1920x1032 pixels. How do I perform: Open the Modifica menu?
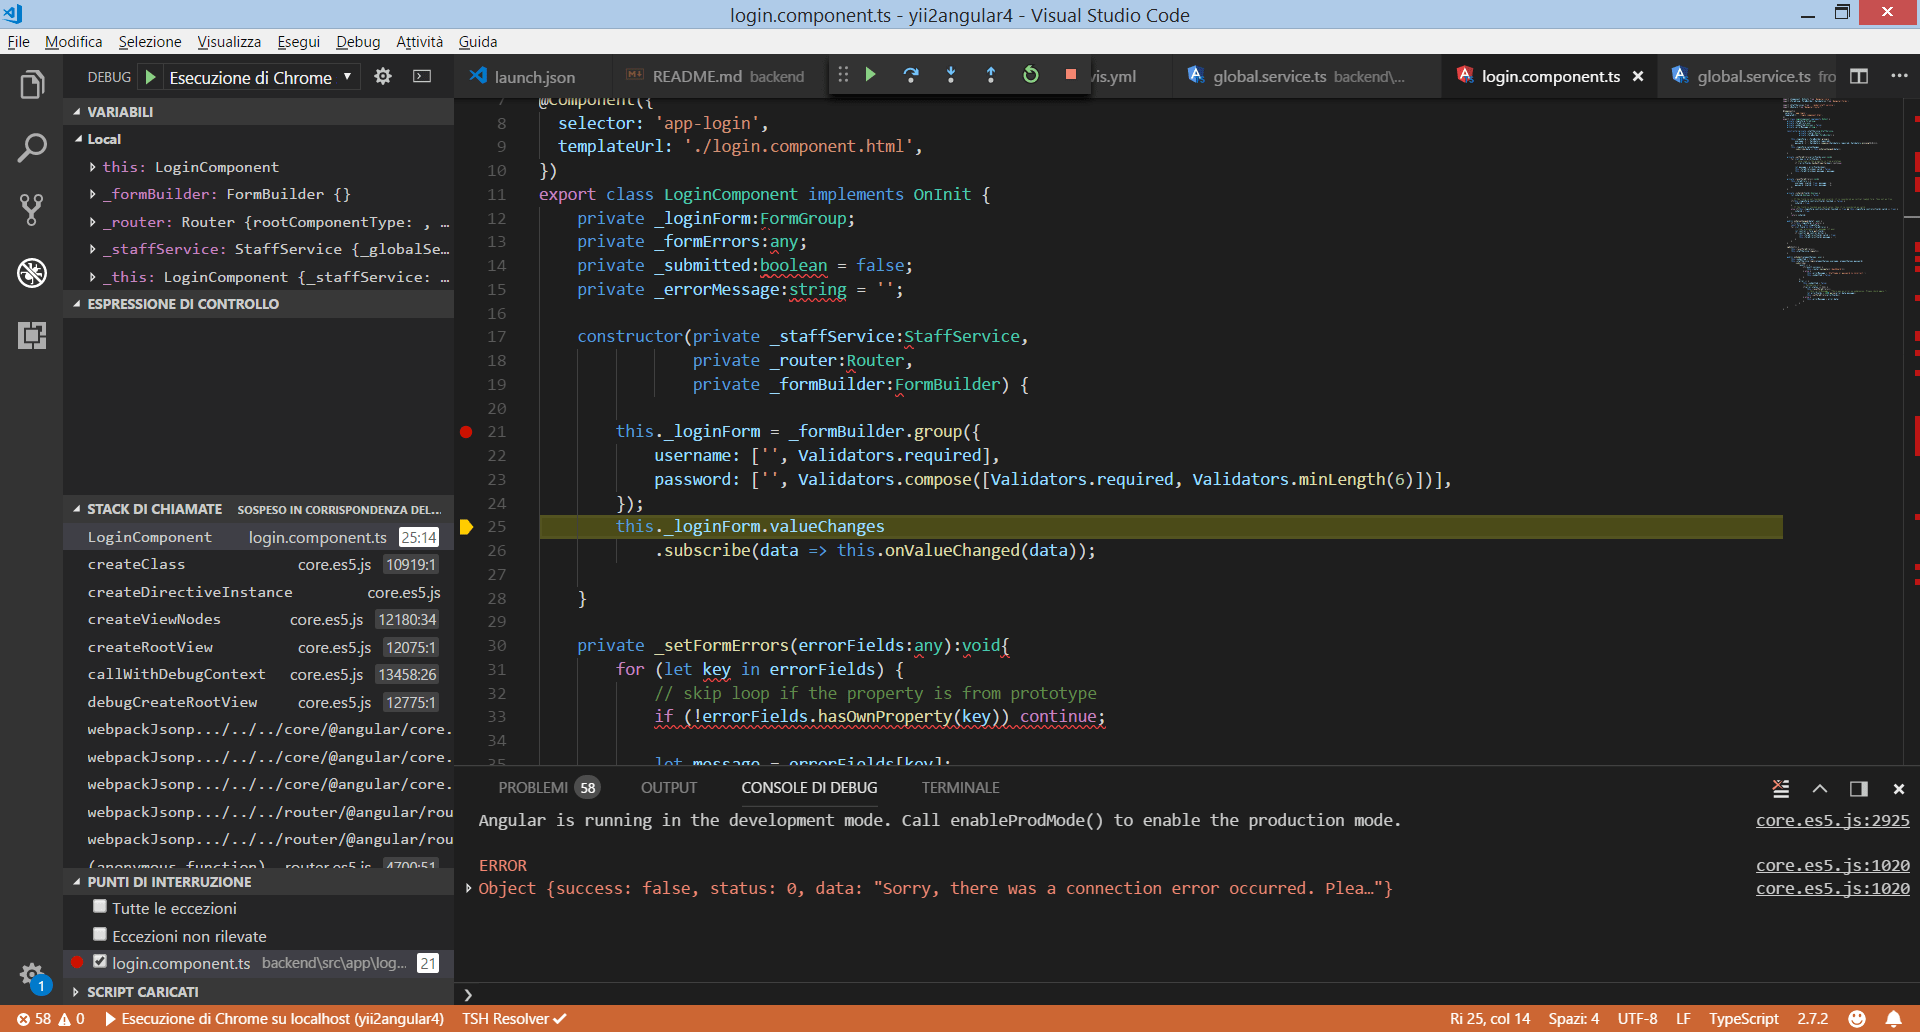point(73,41)
